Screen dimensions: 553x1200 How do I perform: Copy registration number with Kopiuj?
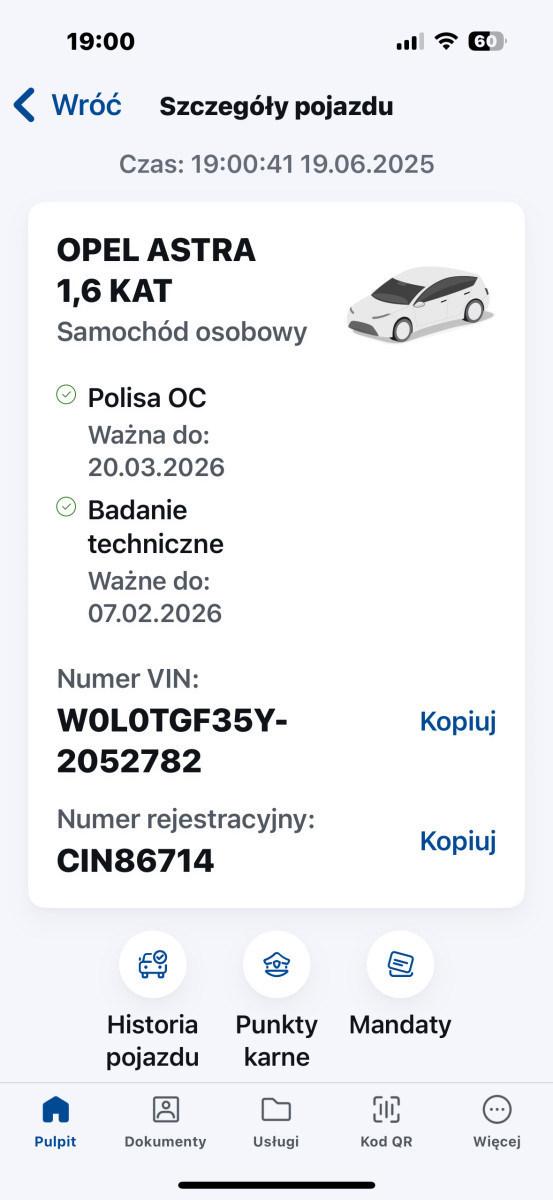[458, 841]
